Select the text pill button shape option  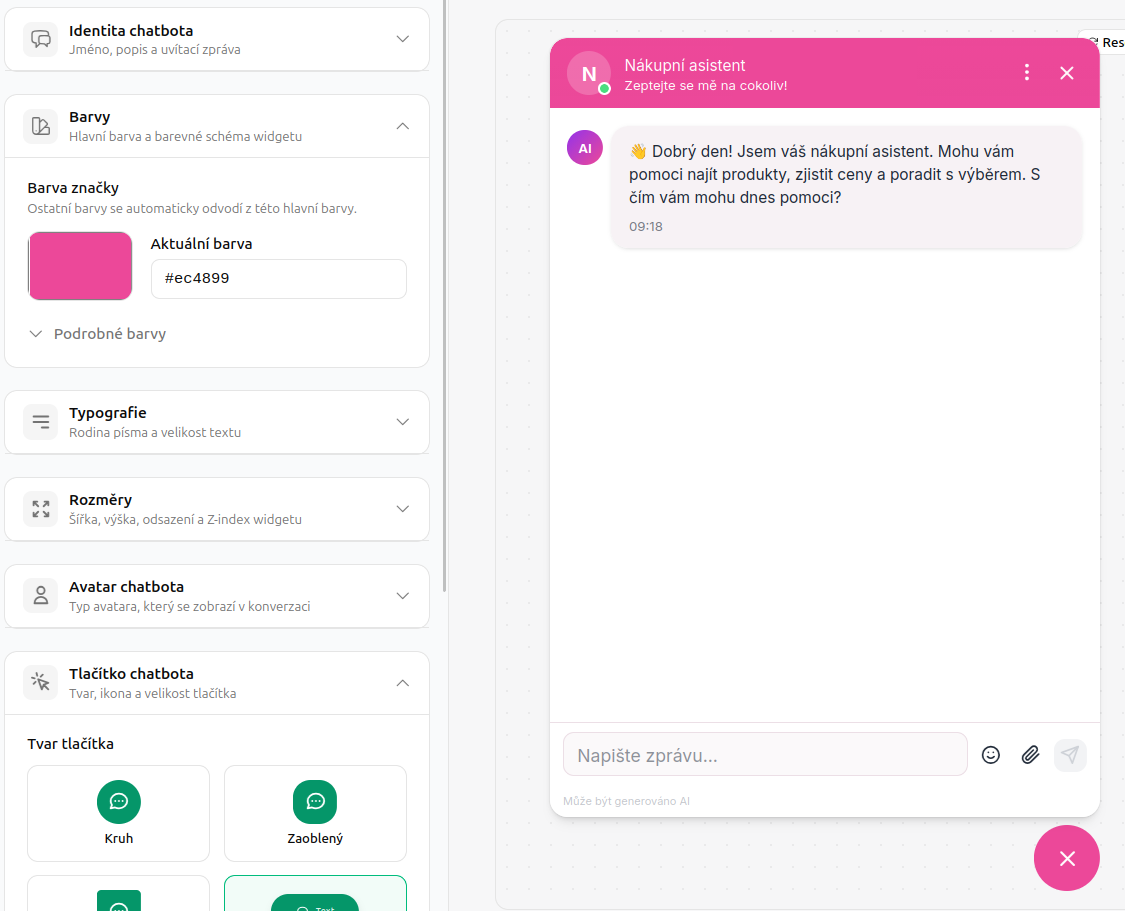[x=315, y=895]
